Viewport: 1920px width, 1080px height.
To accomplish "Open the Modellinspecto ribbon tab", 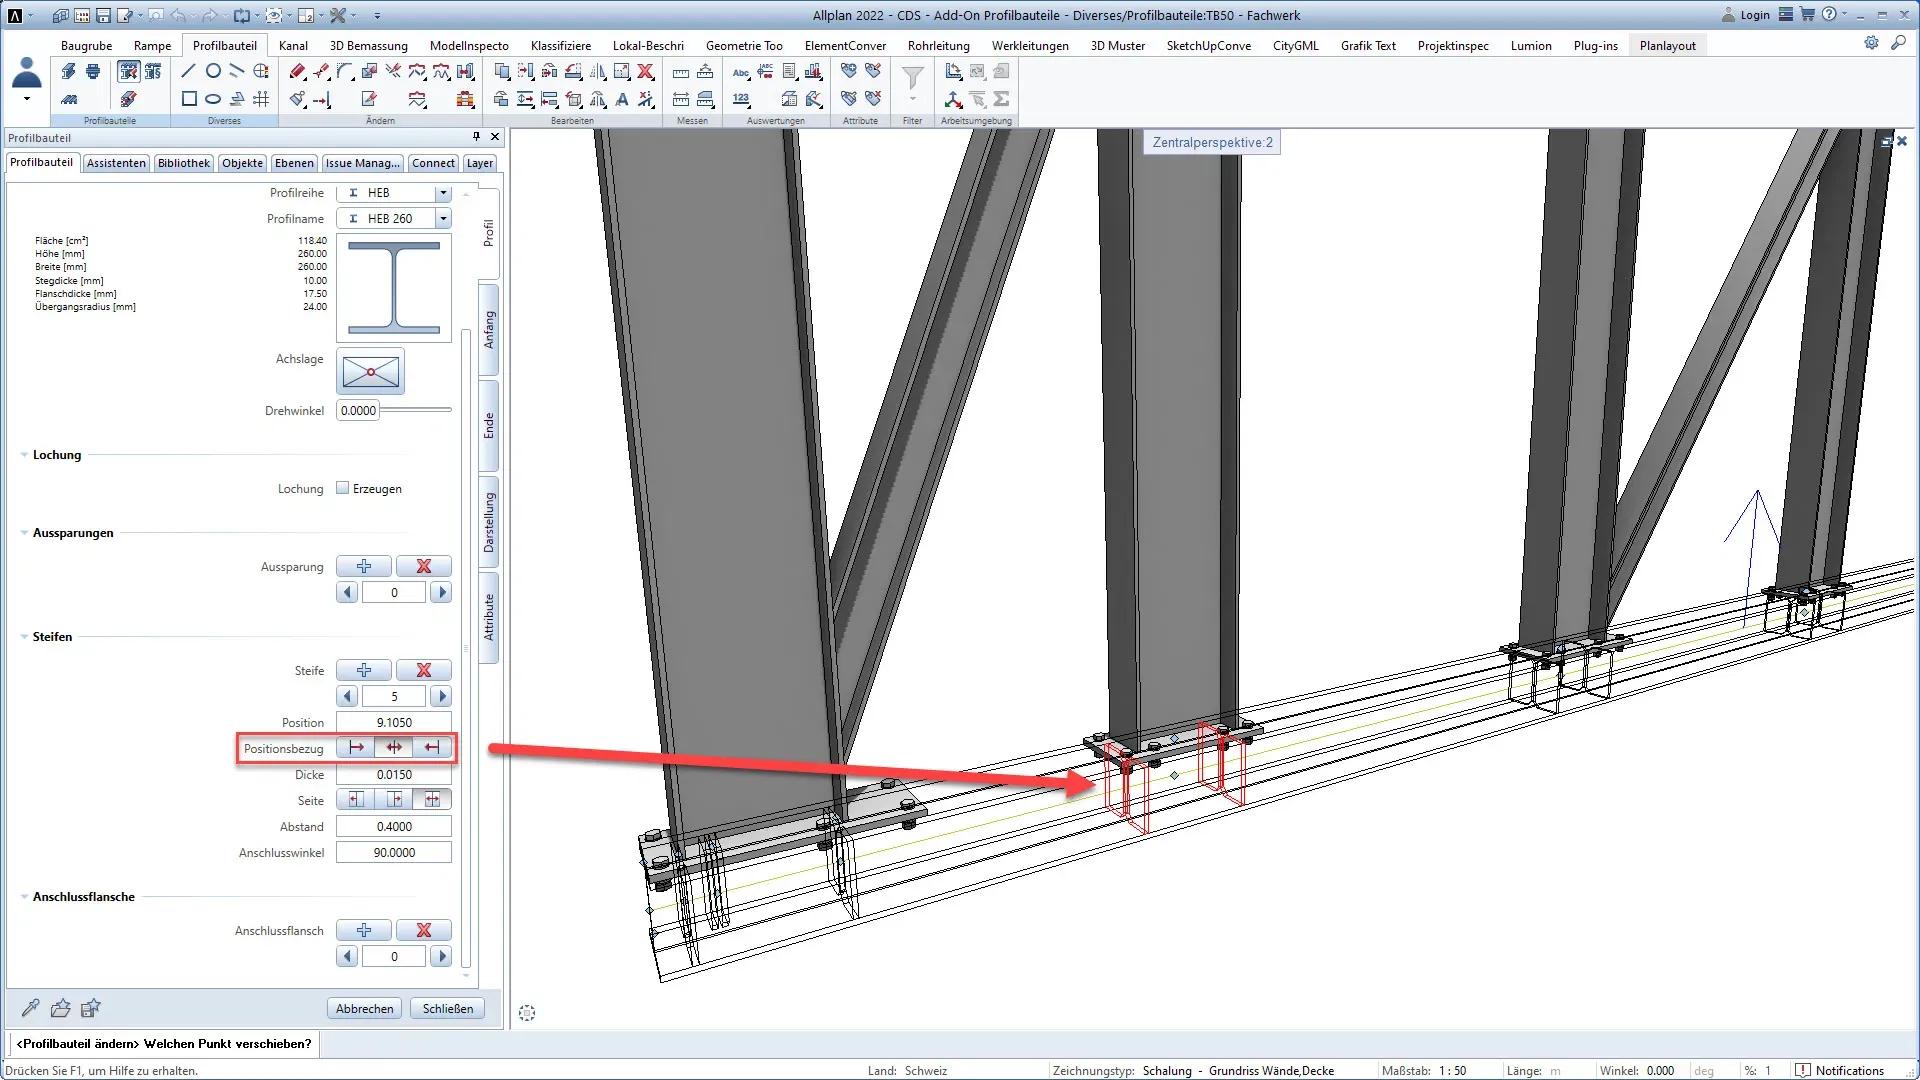I will pyautogui.click(x=469, y=45).
